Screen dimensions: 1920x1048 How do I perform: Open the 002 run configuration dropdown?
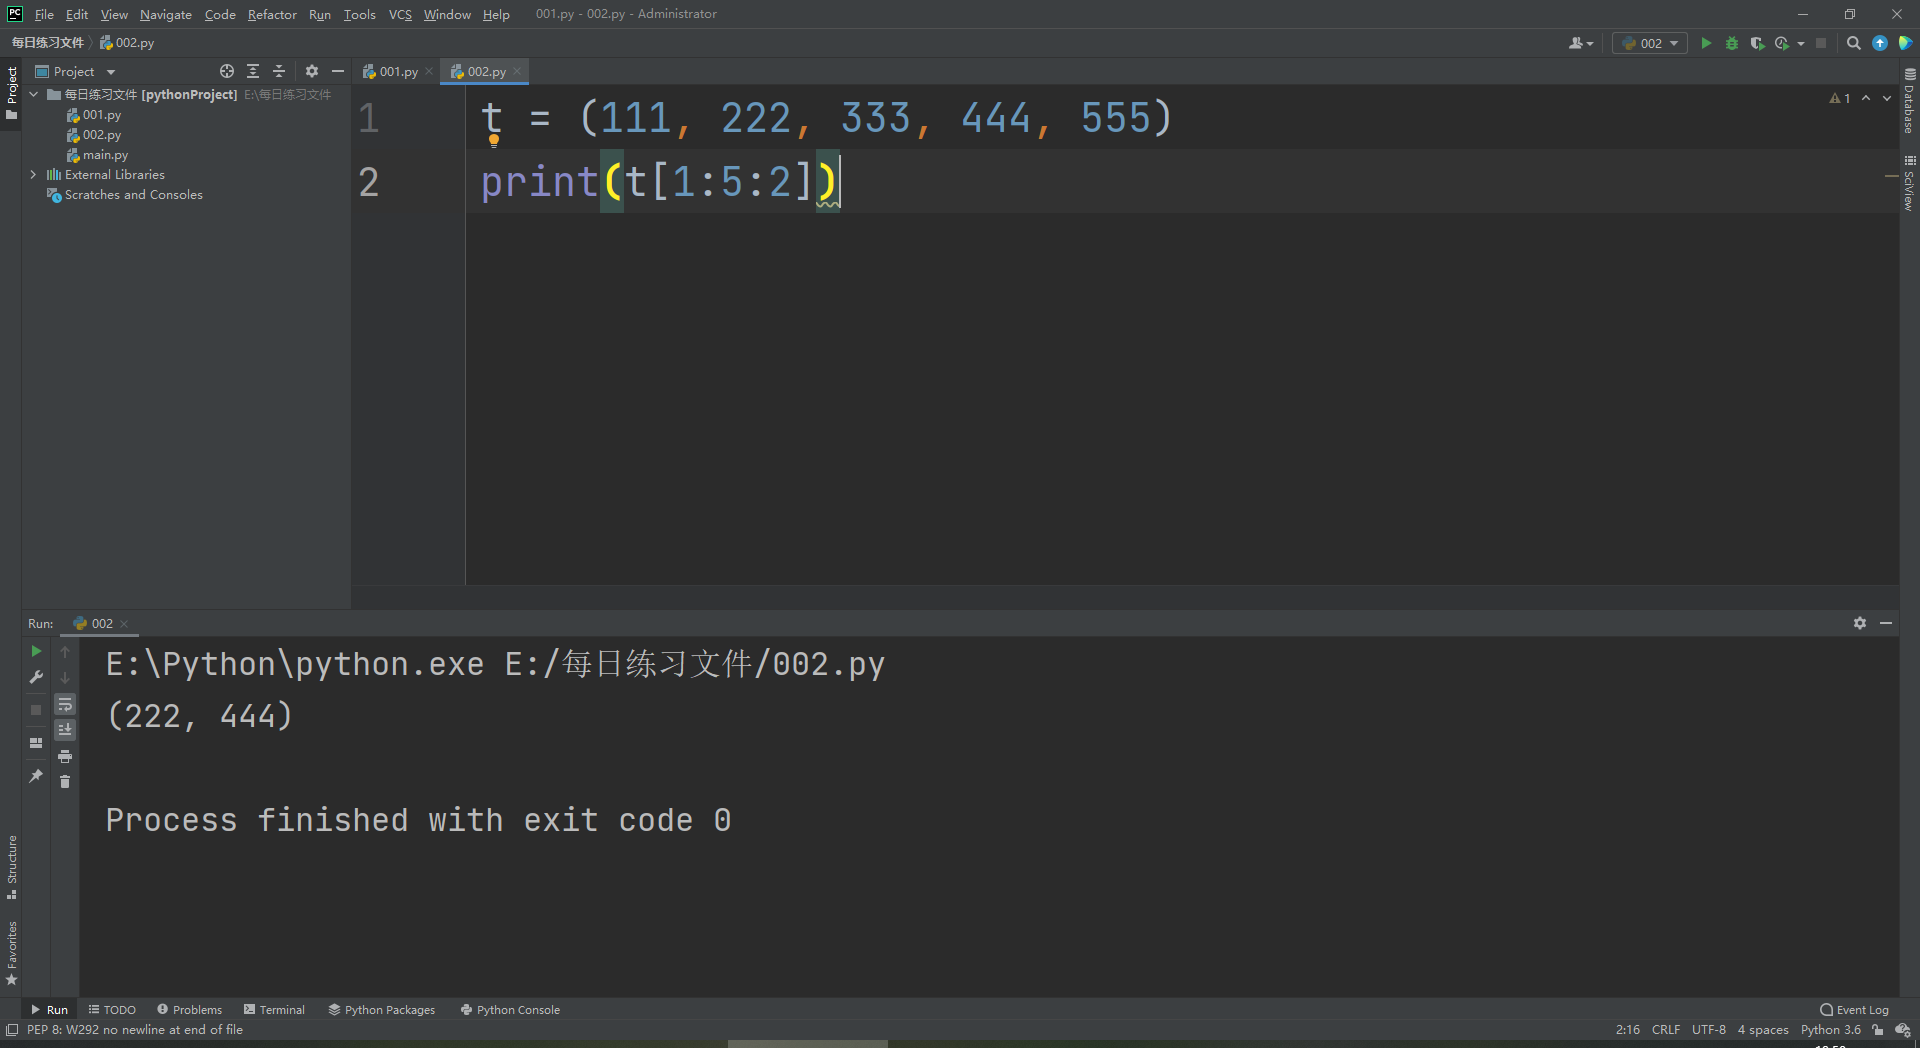[1650, 43]
